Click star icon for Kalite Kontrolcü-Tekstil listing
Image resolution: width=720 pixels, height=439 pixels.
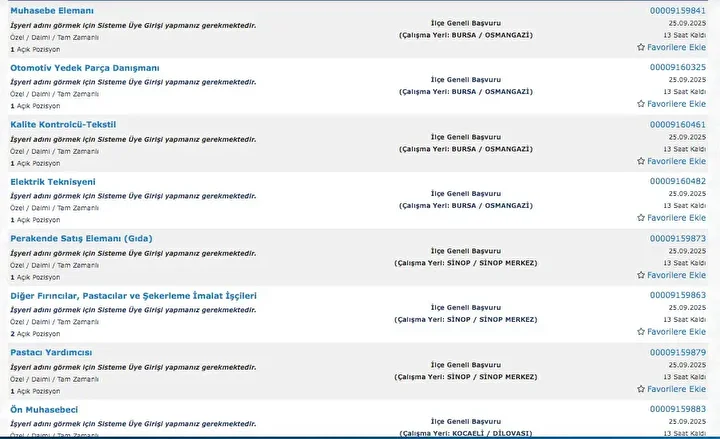[641, 161]
